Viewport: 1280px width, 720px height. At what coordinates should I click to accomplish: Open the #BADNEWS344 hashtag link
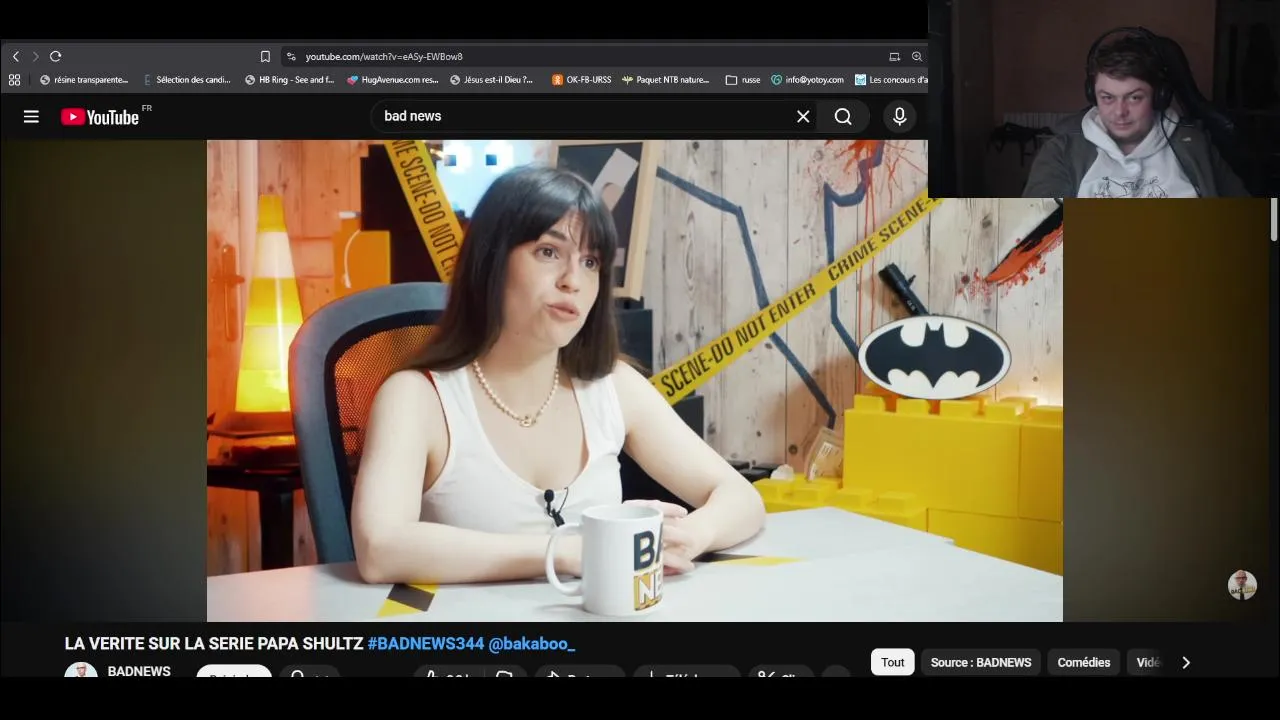click(426, 644)
